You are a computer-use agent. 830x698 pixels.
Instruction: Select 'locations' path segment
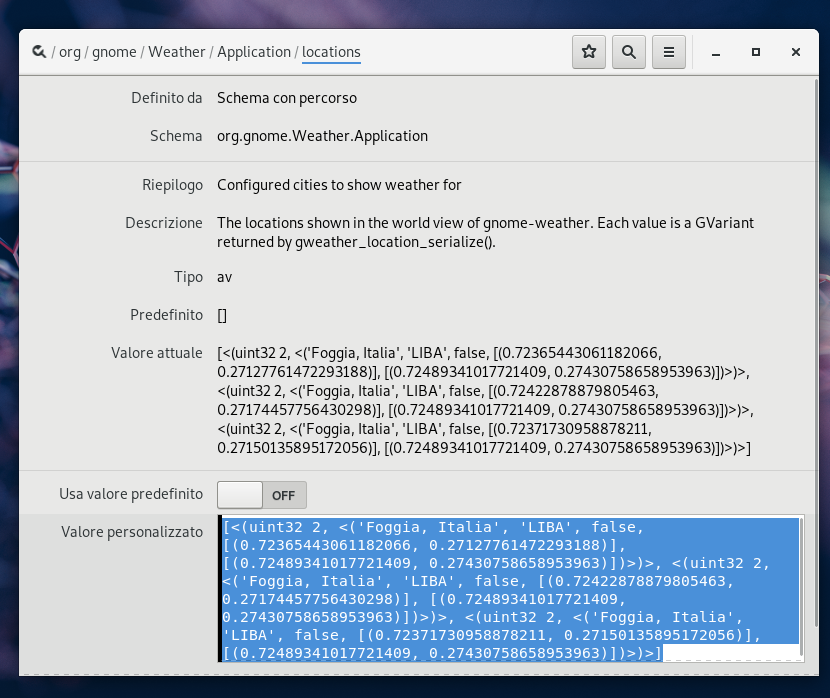tap(331, 52)
